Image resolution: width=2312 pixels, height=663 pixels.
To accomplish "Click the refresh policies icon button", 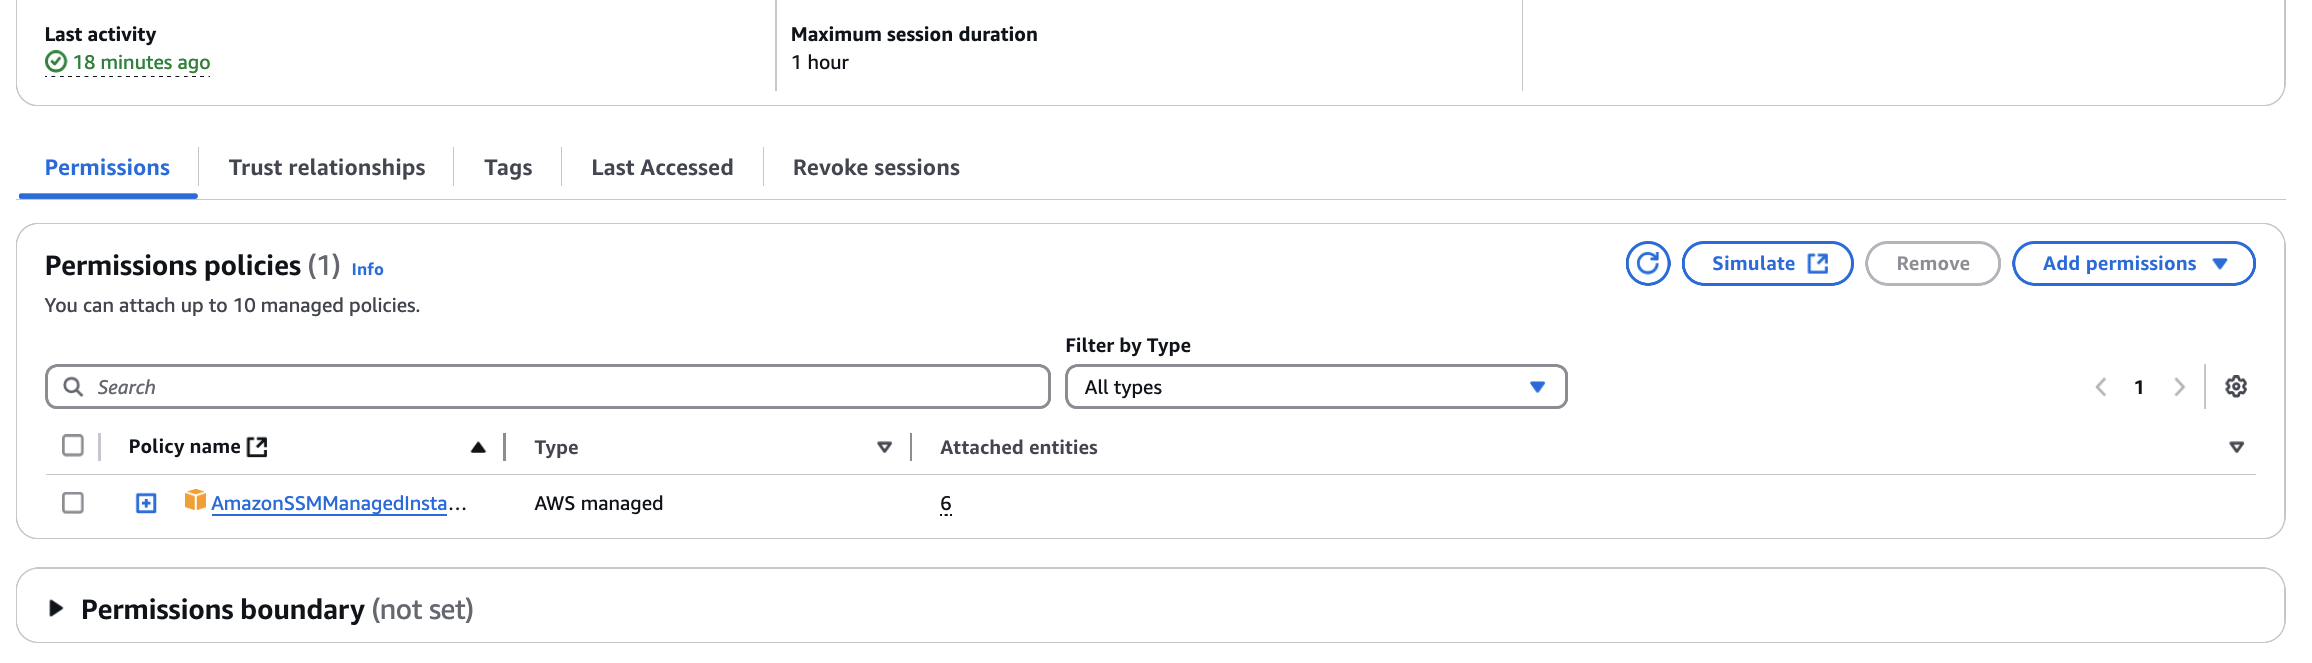I will (x=1647, y=264).
